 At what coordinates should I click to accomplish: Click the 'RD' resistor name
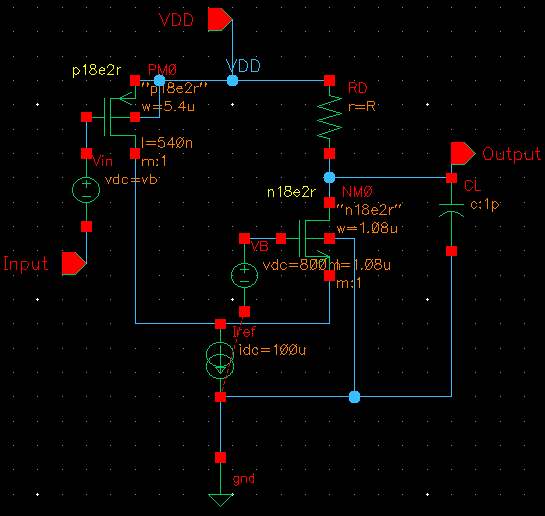357,88
